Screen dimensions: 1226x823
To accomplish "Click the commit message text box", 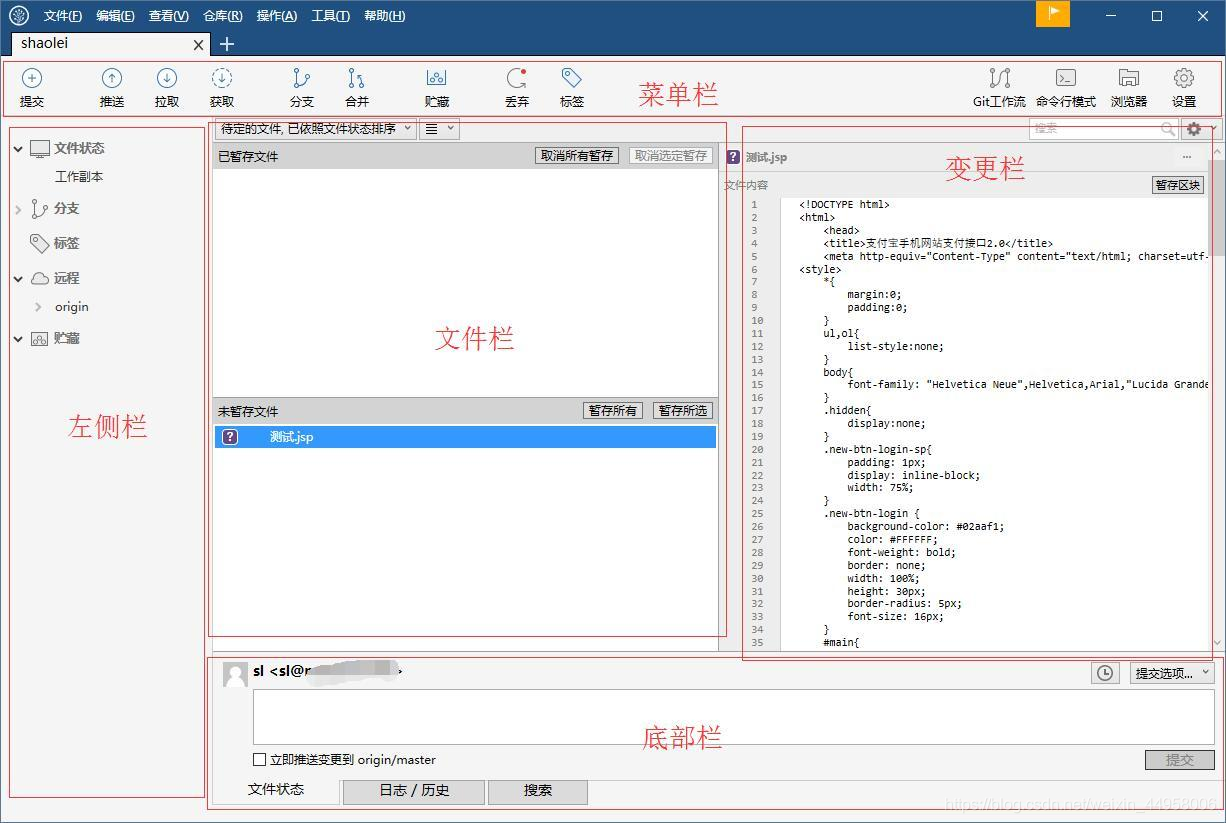I will (x=733, y=716).
